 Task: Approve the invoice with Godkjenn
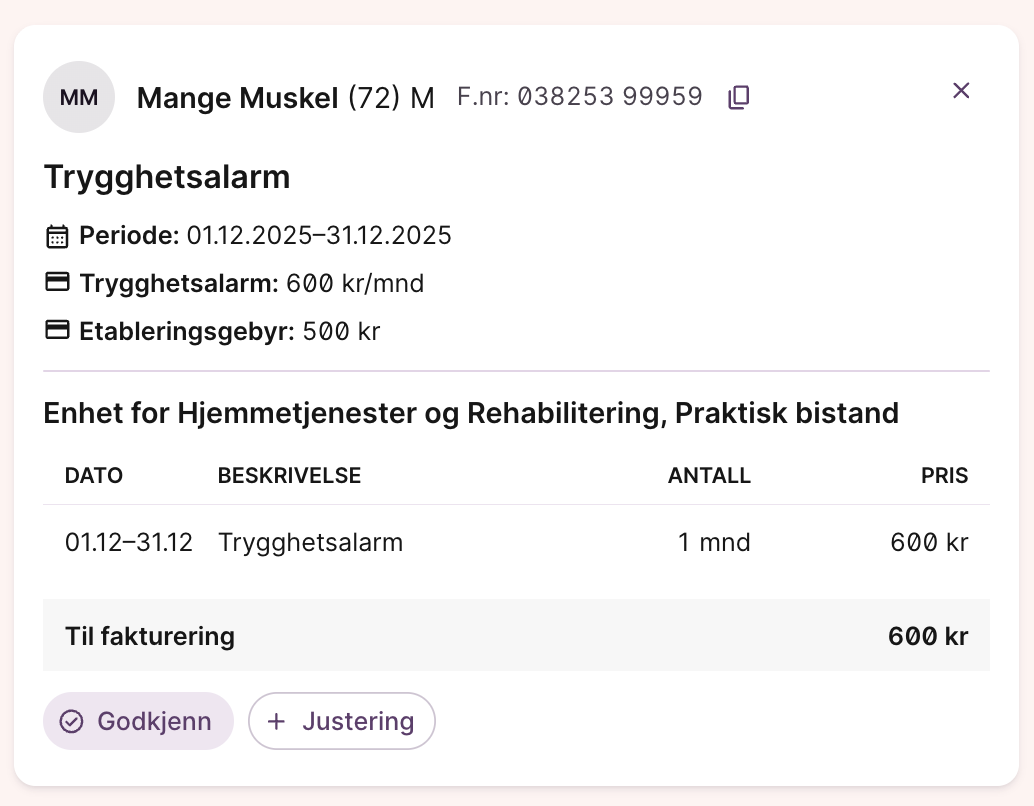tap(138, 721)
